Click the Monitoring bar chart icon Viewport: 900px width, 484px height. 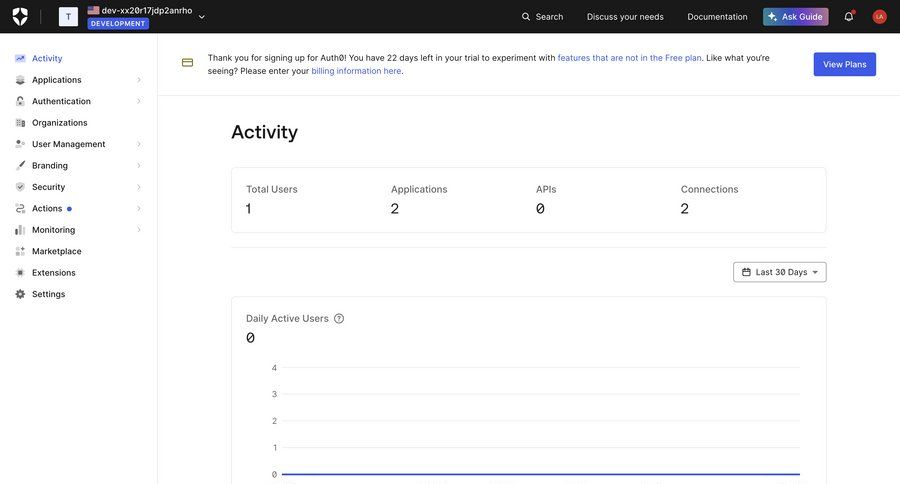coord(20,230)
